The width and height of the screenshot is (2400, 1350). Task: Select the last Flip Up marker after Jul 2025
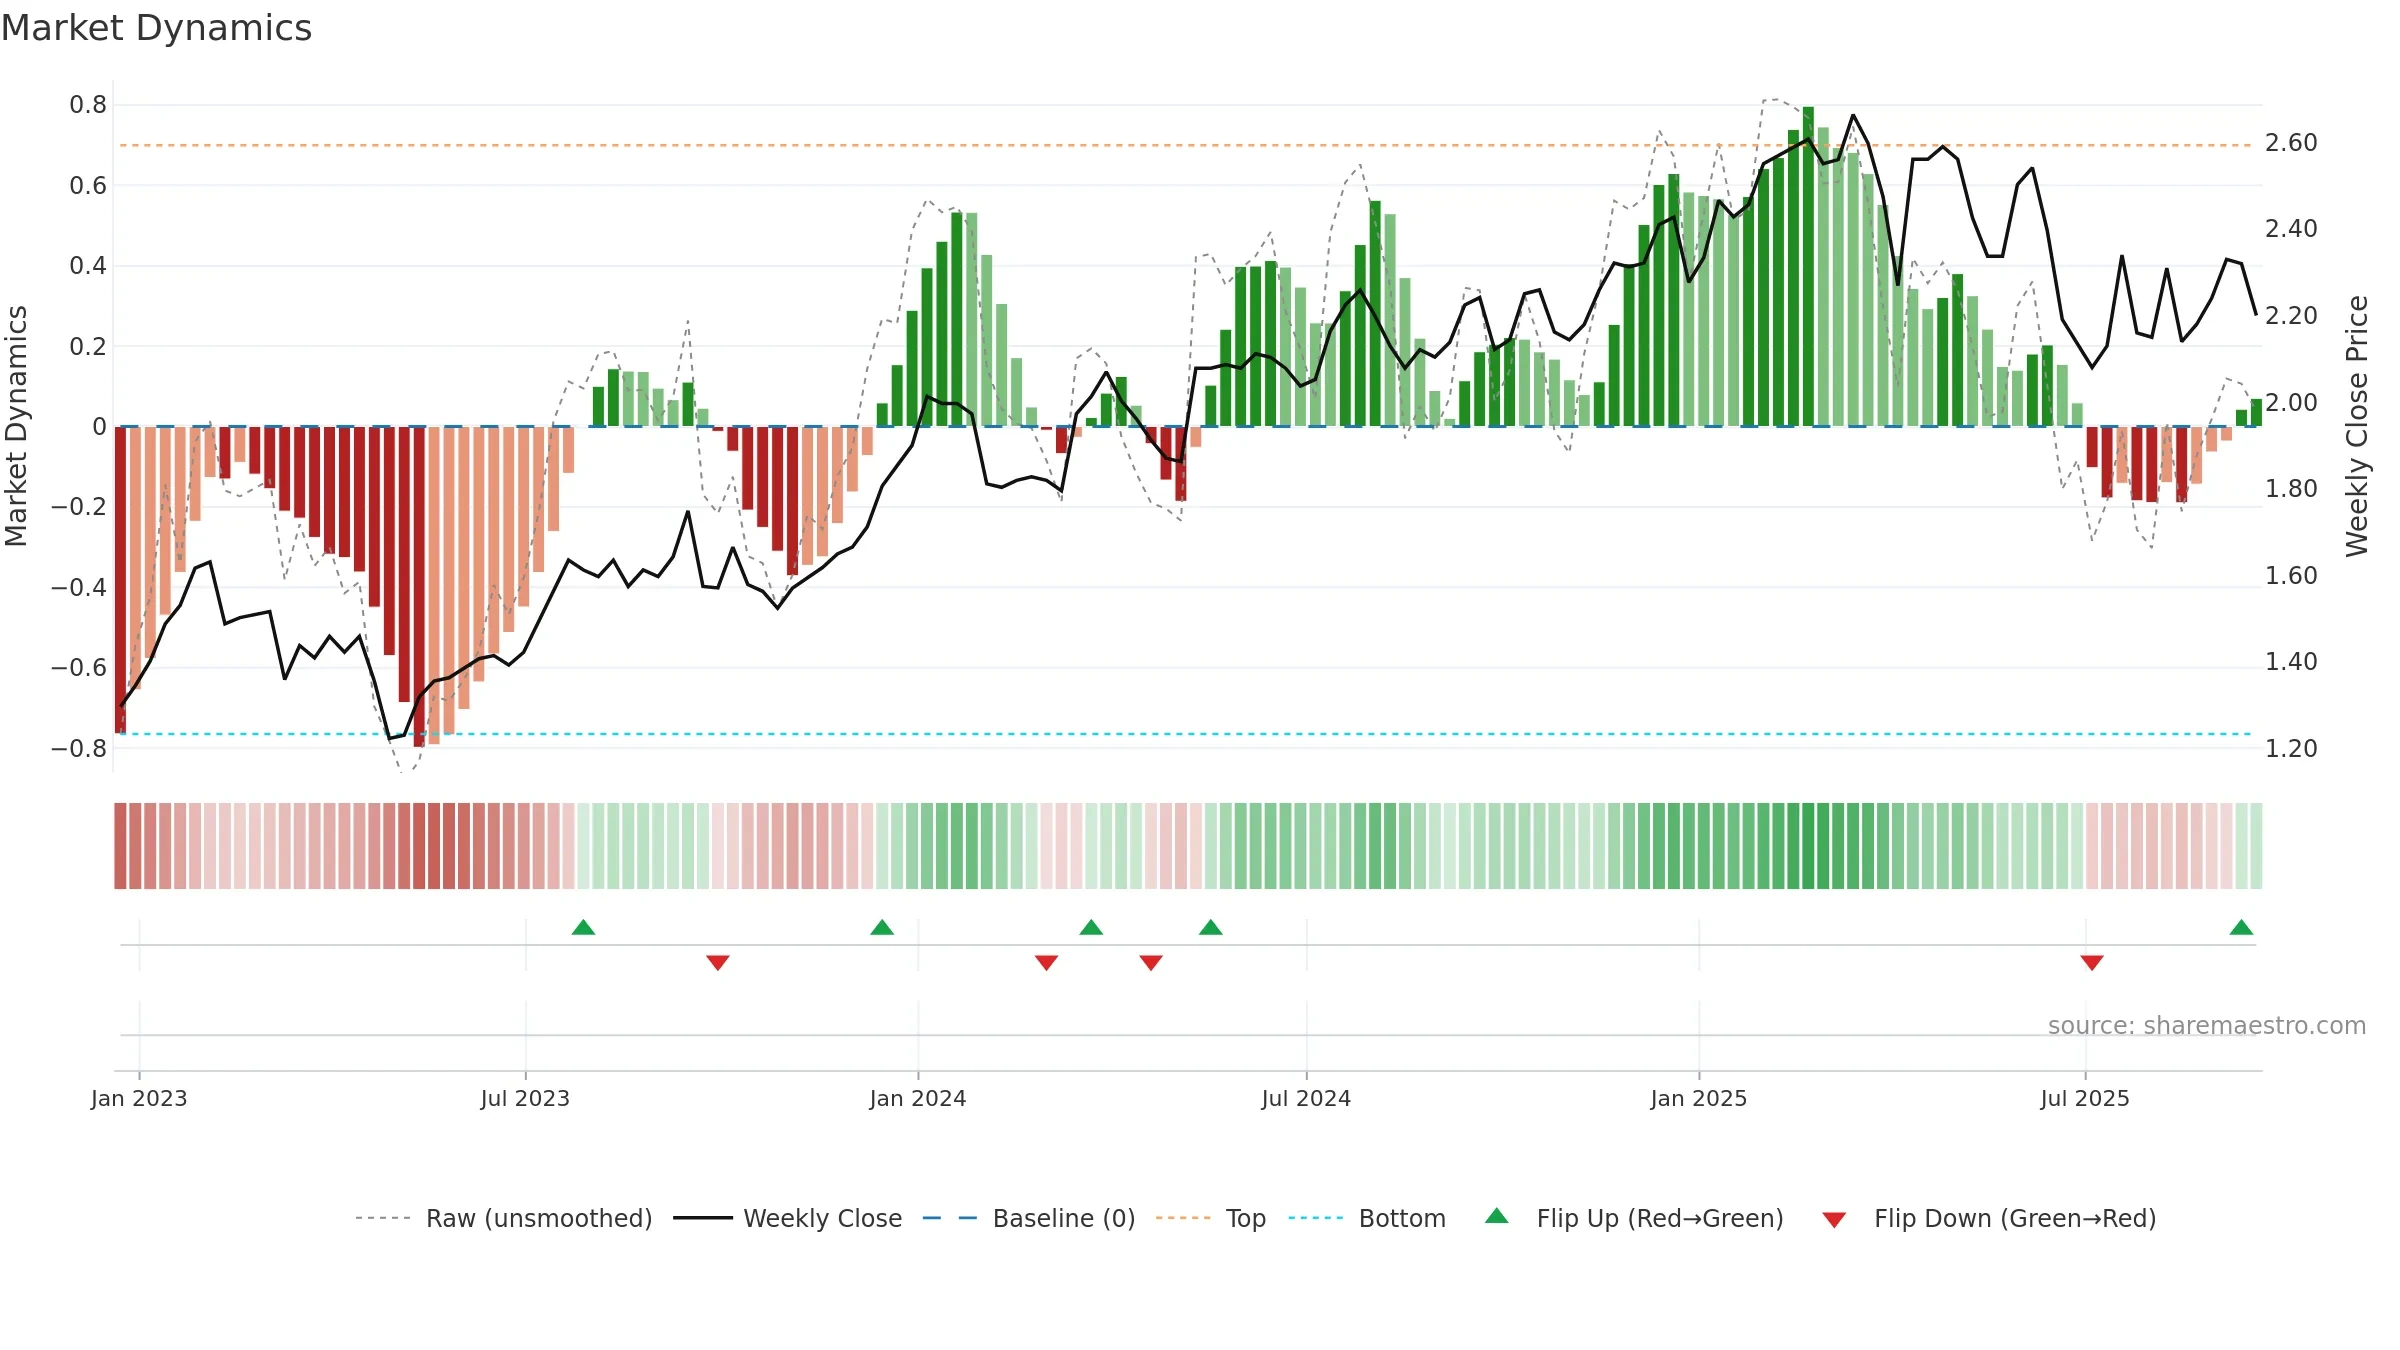(2241, 927)
